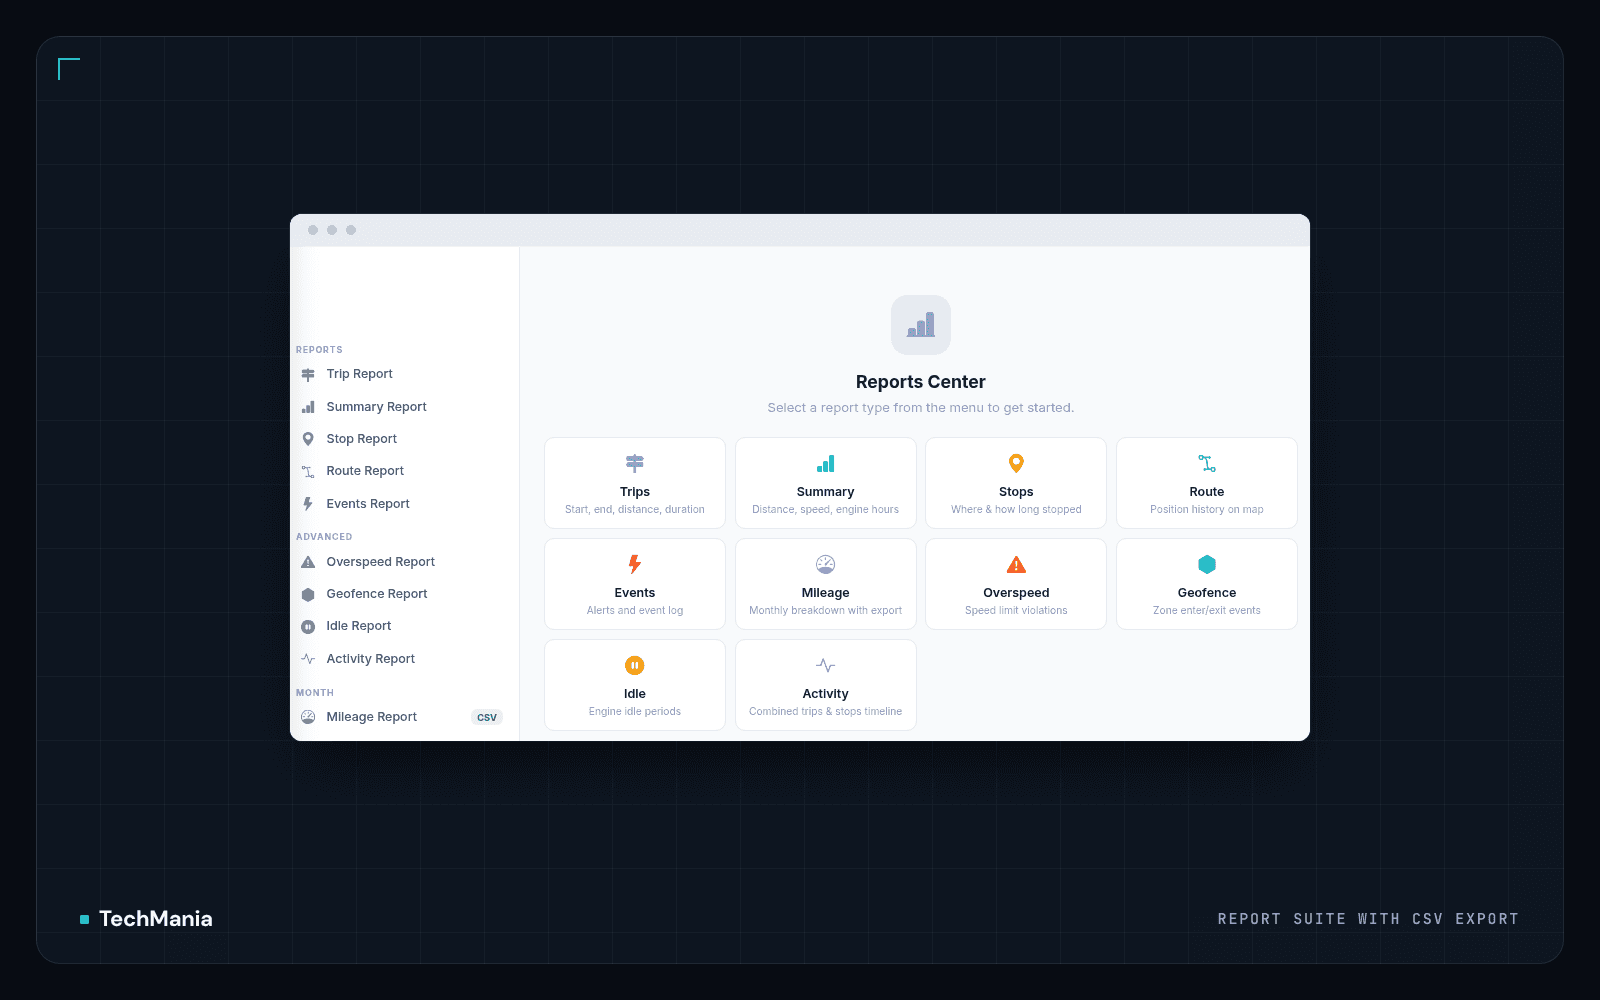Click the pulse icon on Activity card
1600x1000 pixels.
826,666
